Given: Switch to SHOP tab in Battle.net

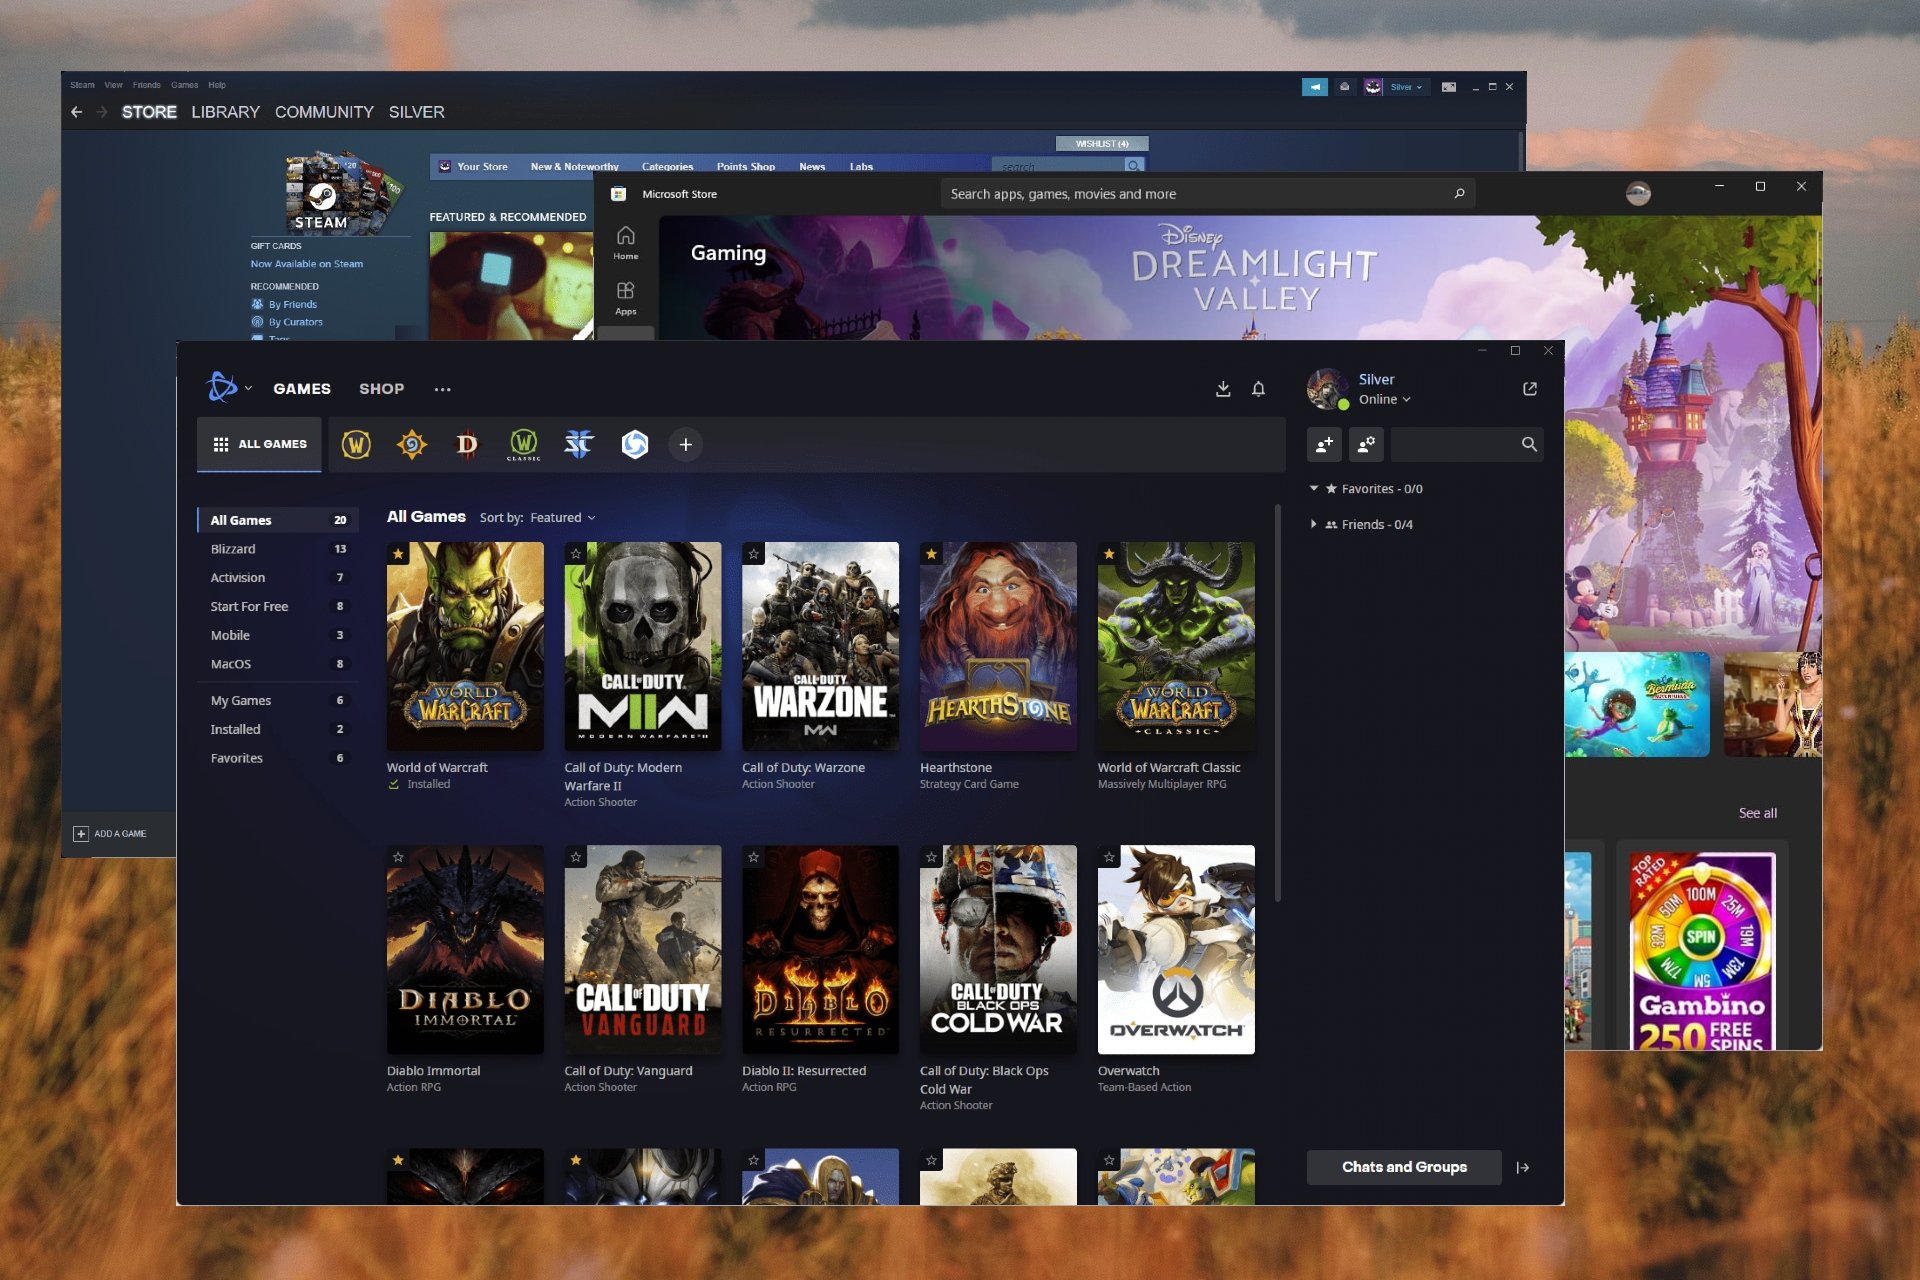Looking at the screenshot, I should (382, 389).
